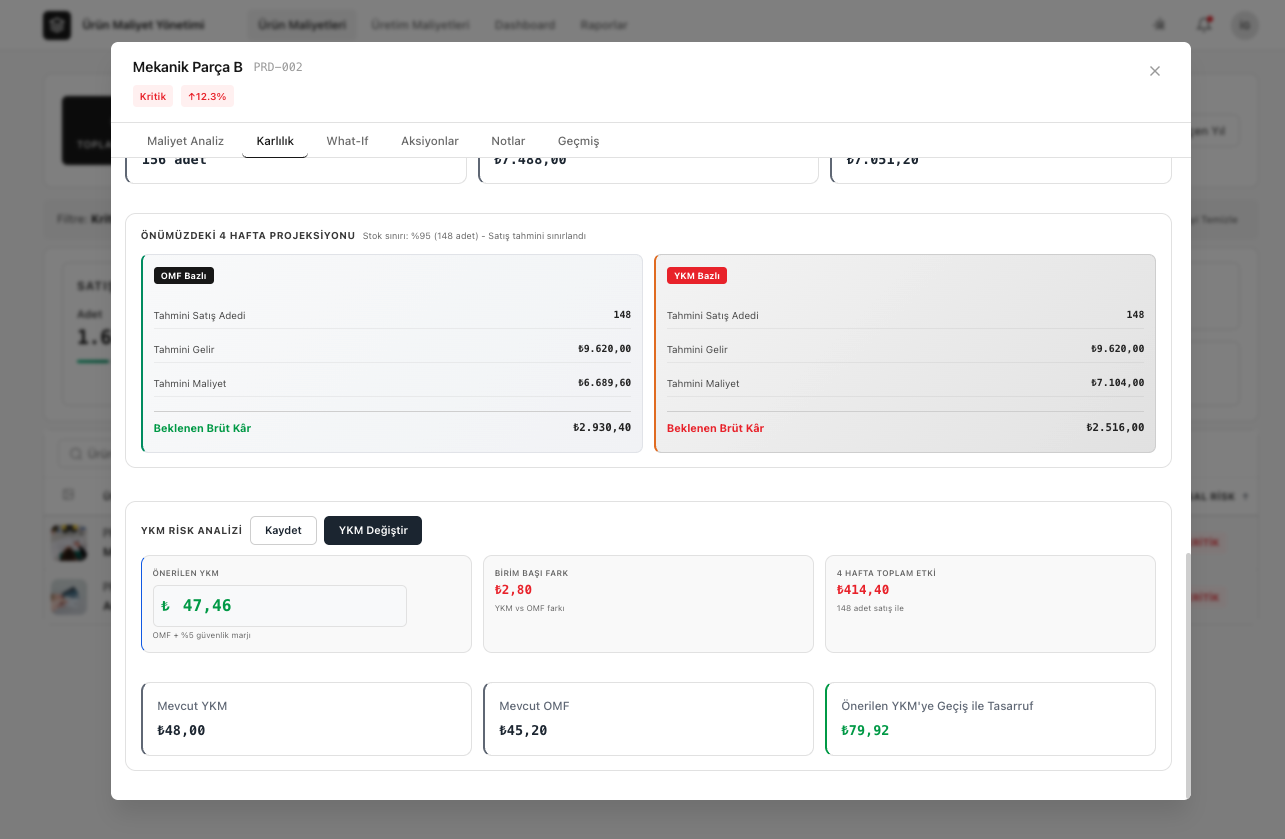
Task: Go to the Aksiyonlar tab
Action: coord(430,141)
